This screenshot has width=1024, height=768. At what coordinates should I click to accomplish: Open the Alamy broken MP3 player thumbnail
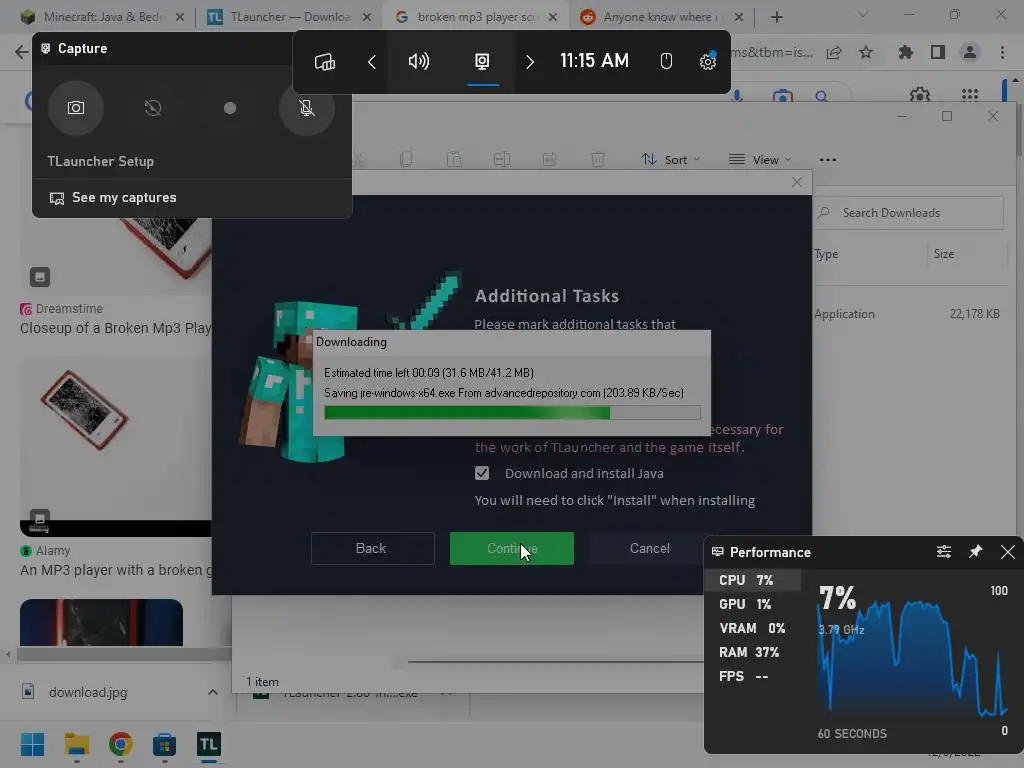116,447
